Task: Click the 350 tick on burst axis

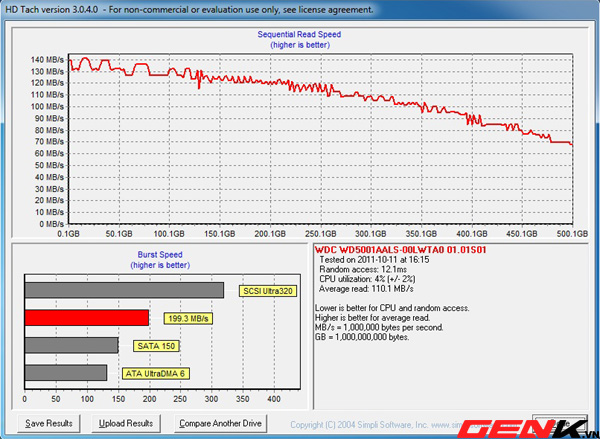Action: coord(243,399)
